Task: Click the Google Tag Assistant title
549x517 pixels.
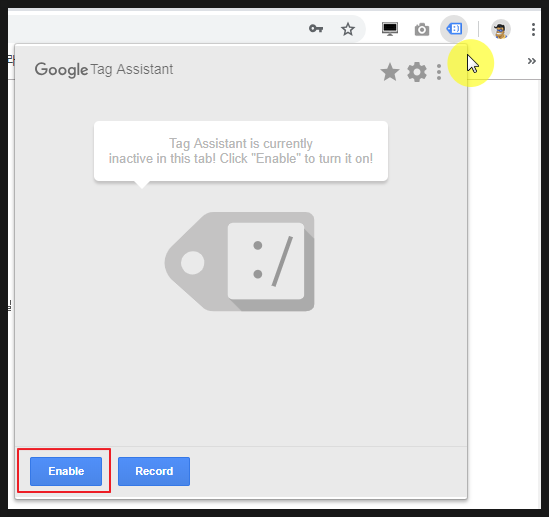Action: click(x=104, y=69)
